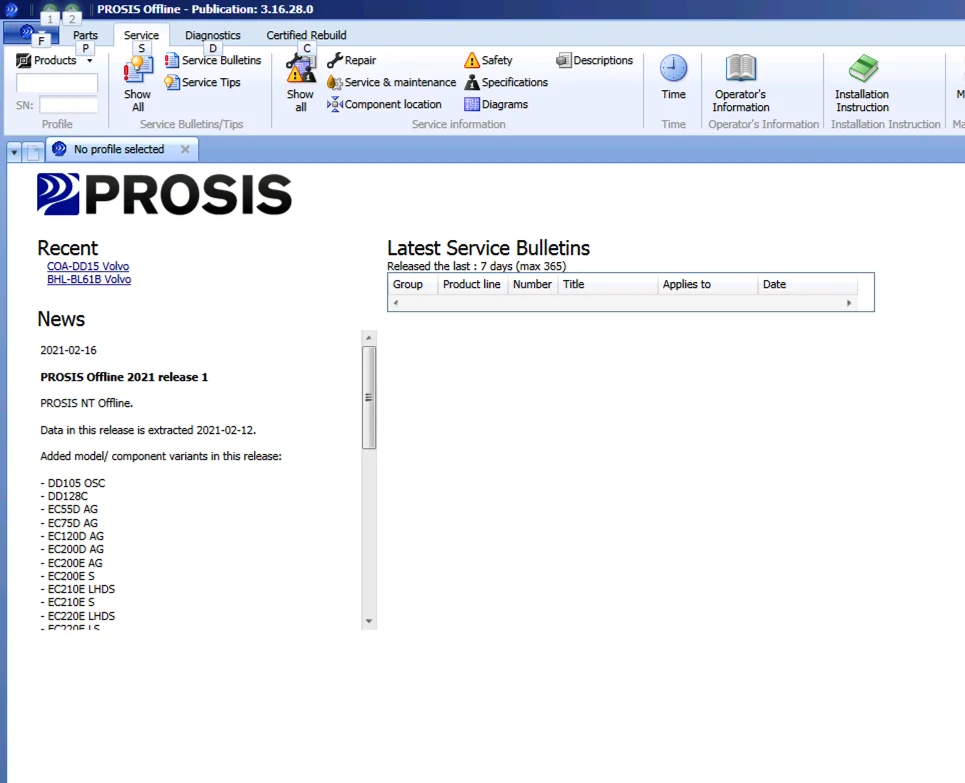The image size is (965, 783).
Task: Select the Service ribbon tab
Action: coord(142,35)
